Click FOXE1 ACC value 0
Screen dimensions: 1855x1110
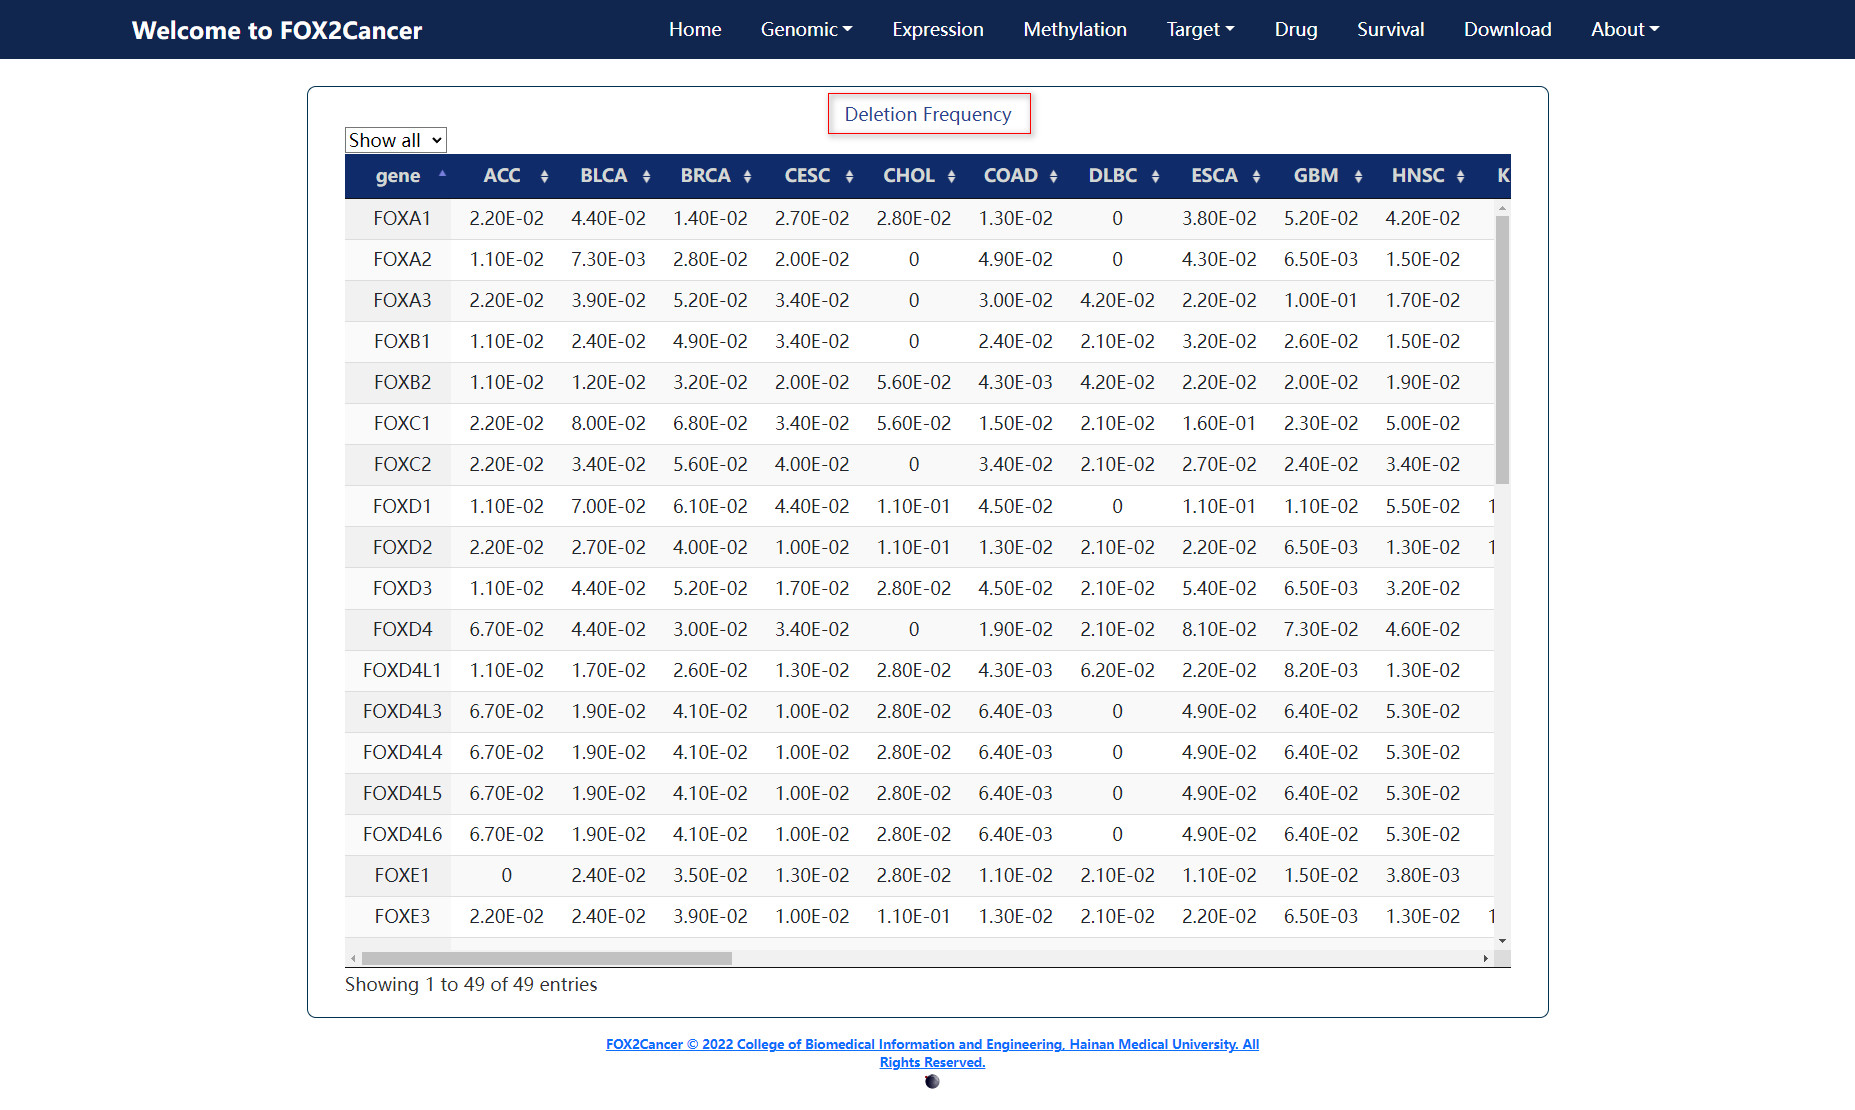pyautogui.click(x=507, y=875)
